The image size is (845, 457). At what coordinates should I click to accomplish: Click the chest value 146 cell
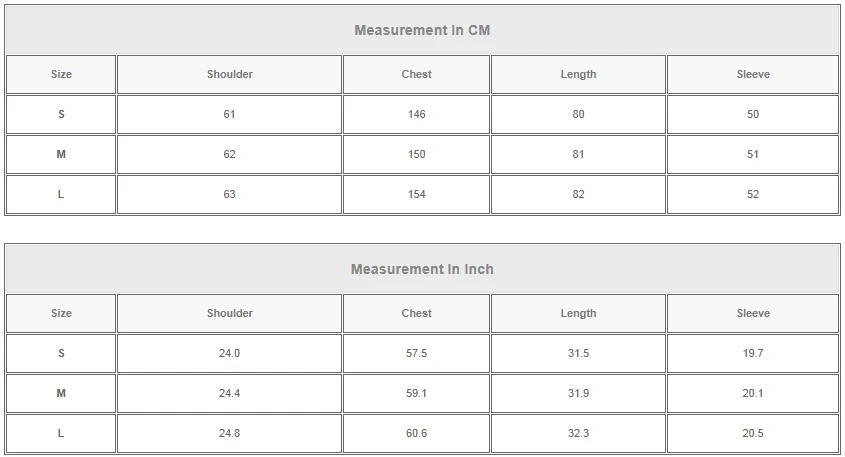[417, 114]
